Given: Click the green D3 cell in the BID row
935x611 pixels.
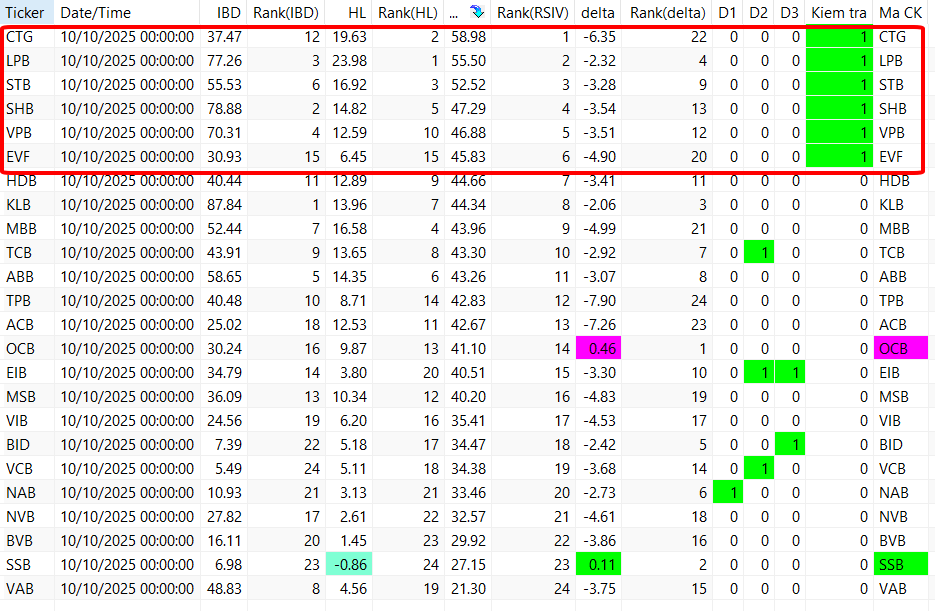Looking at the screenshot, I should pos(790,444).
